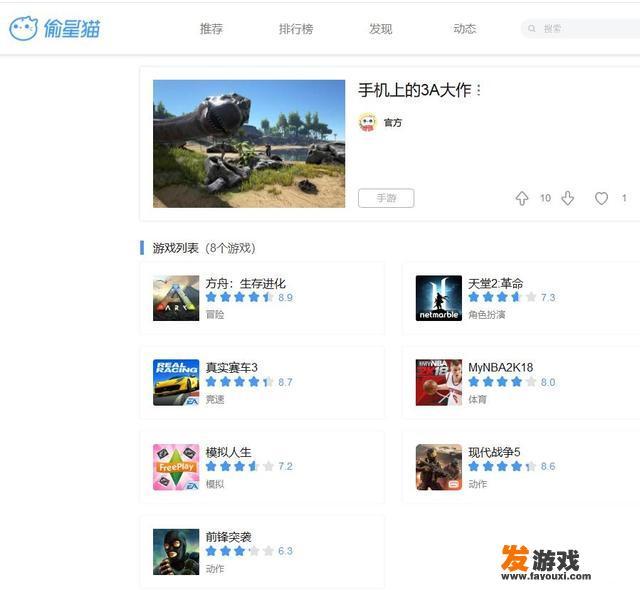This screenshot has width=640, height=590.
Task: Click the 6.3 rating of 前锋突袭
Action: (x=285, y=551)
